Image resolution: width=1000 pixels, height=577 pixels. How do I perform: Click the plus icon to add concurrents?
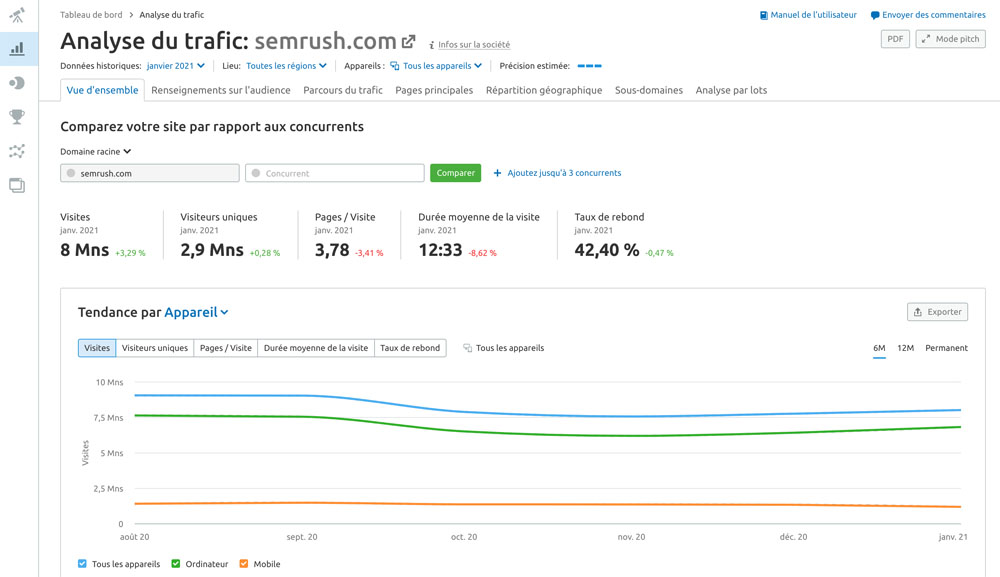497,173
